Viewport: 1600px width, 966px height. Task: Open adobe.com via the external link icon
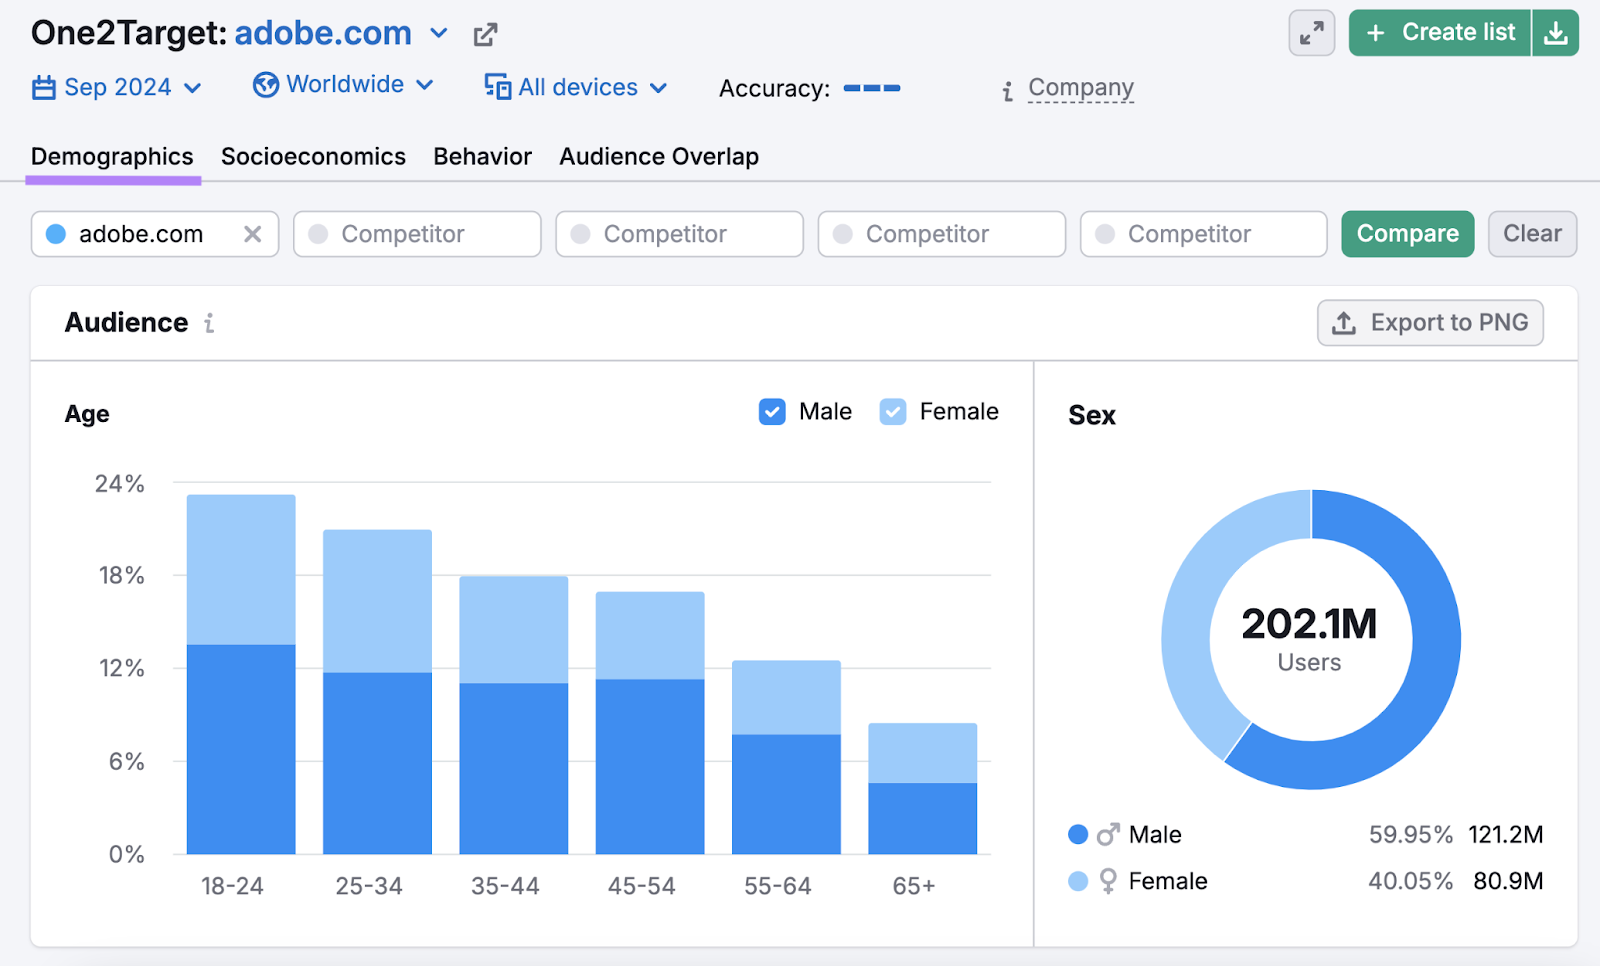[x=485, y=33]
